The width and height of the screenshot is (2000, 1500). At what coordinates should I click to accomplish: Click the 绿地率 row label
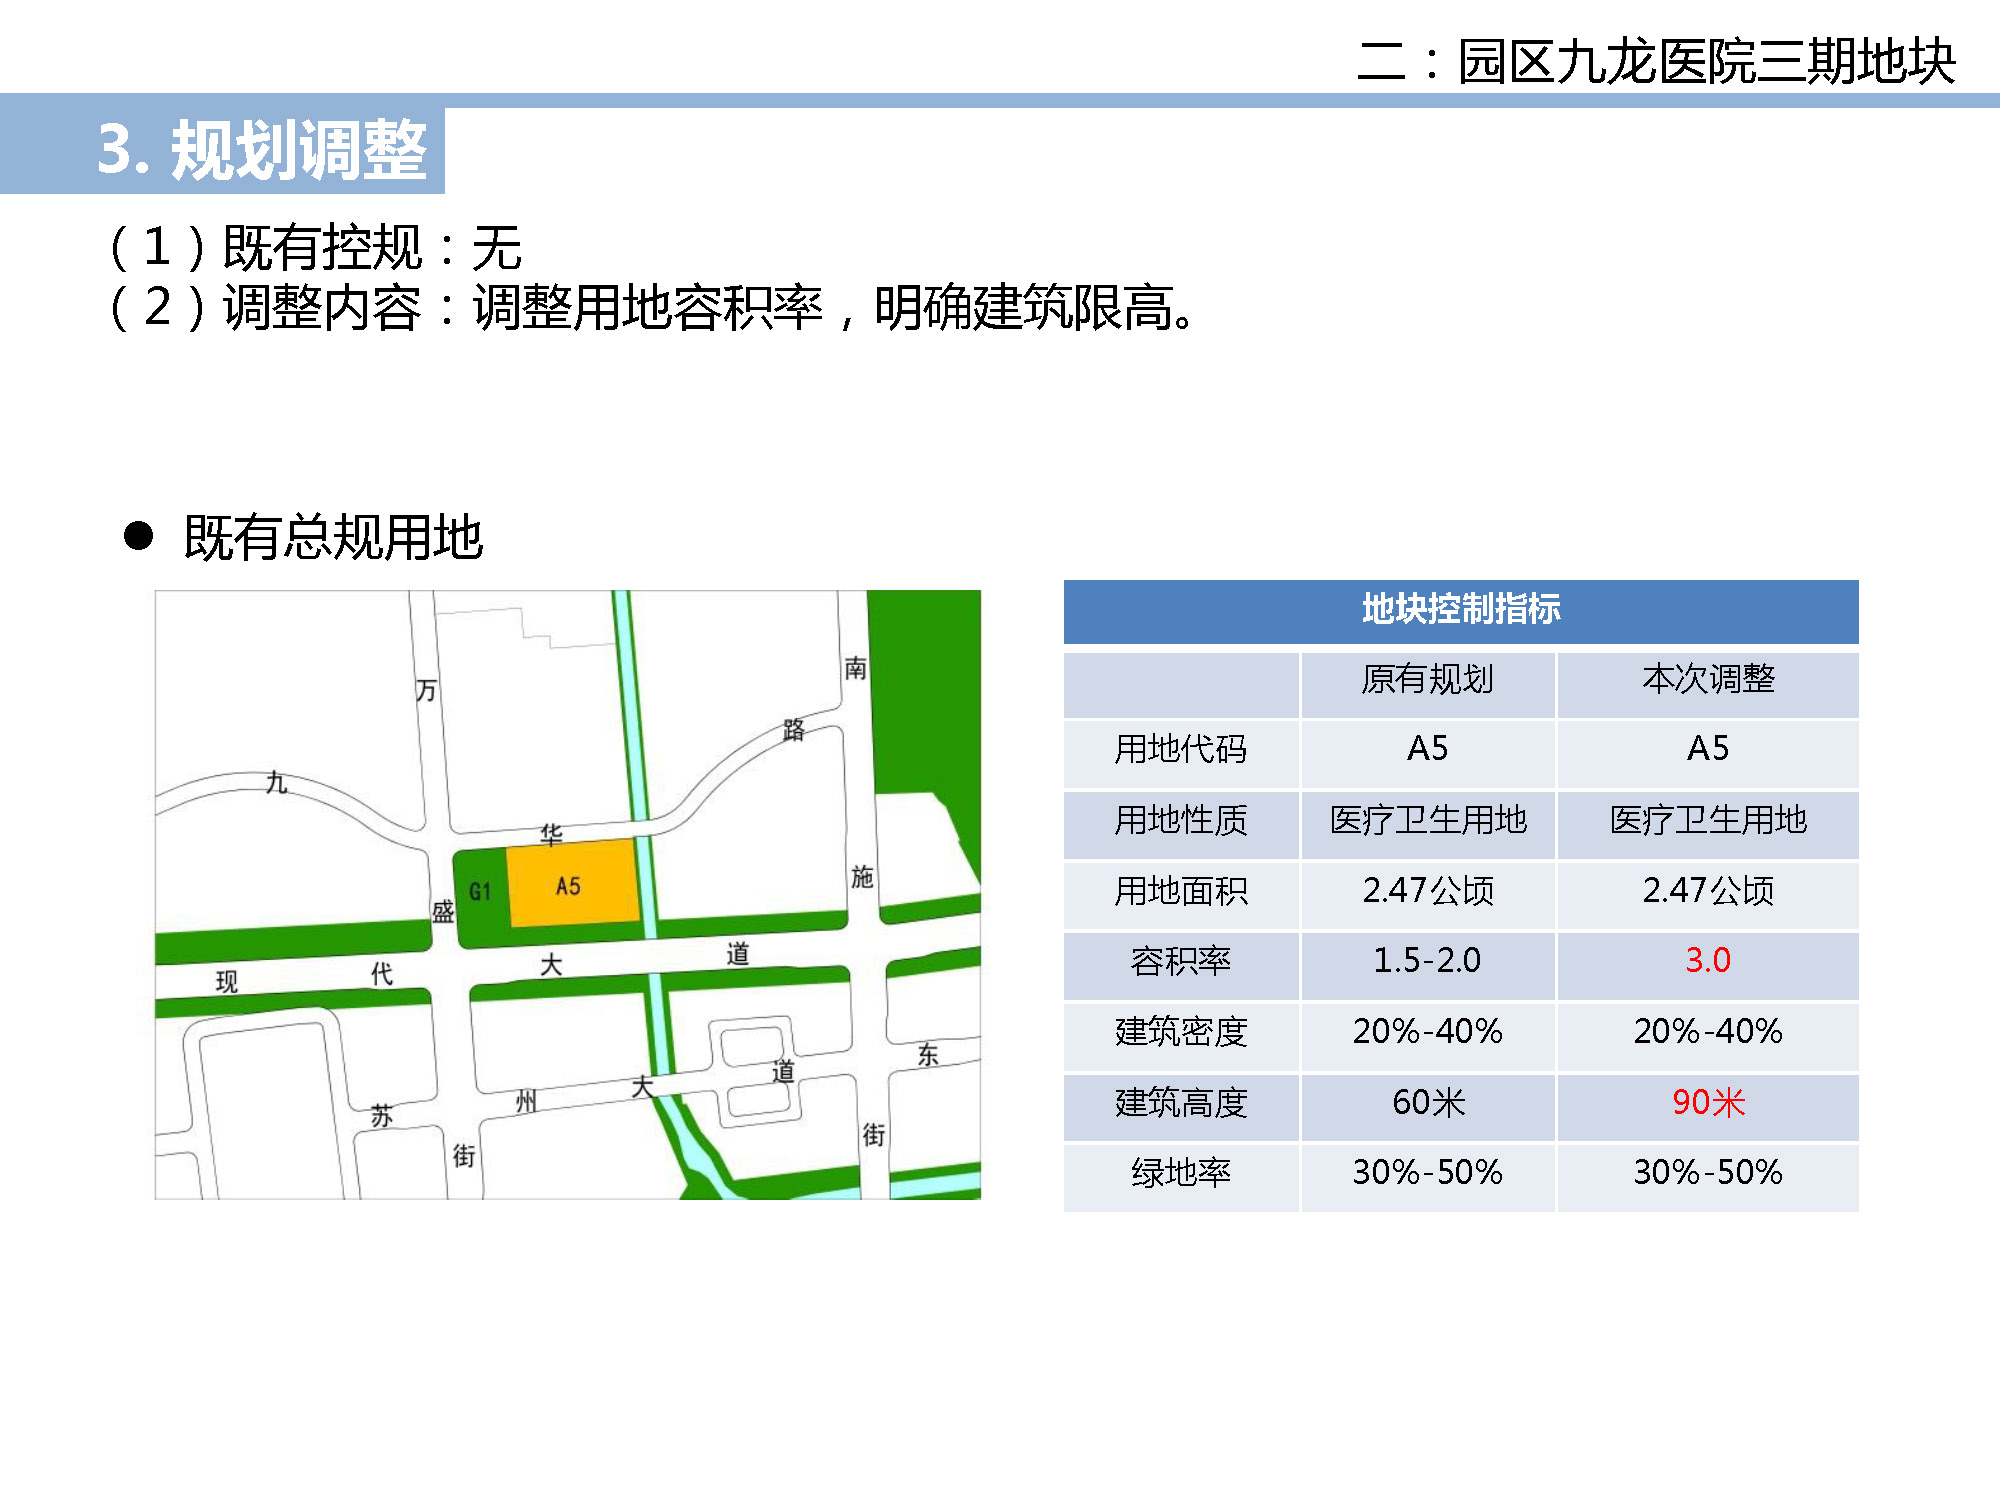click(x=1180, y=1173)
